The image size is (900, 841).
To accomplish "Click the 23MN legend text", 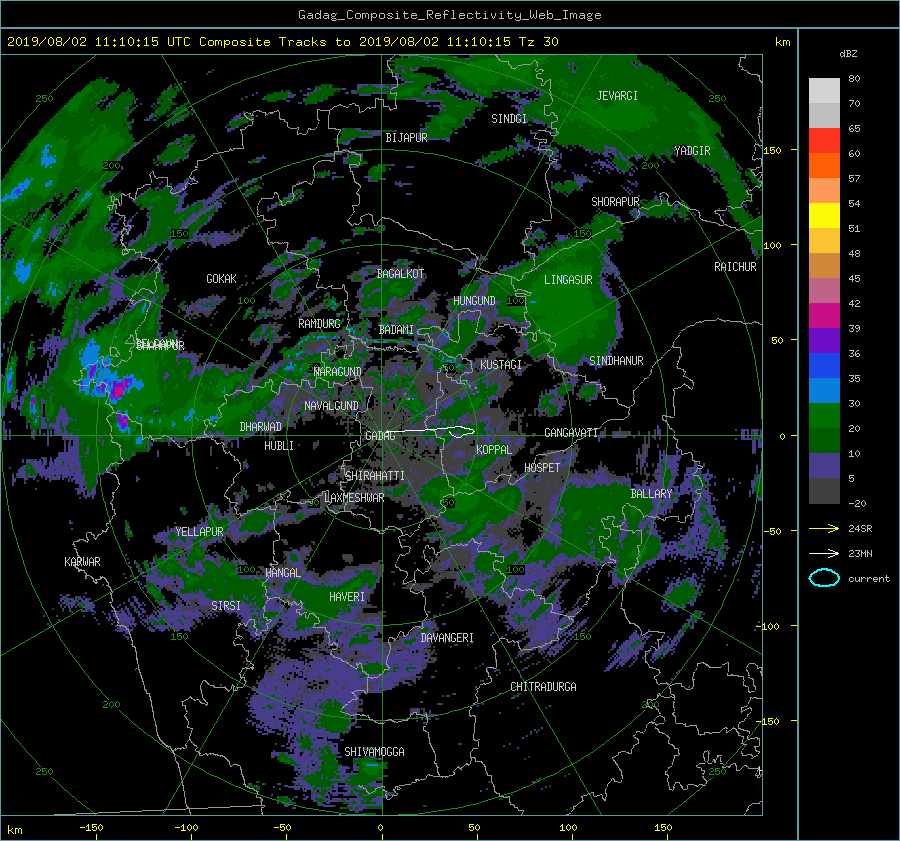I will click(x=860, y=554).
